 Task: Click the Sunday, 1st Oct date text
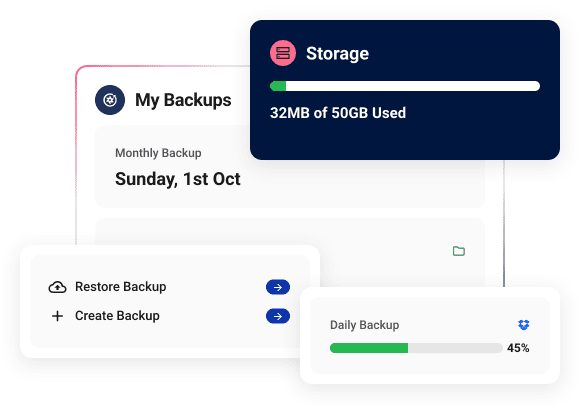coord(178,179)
